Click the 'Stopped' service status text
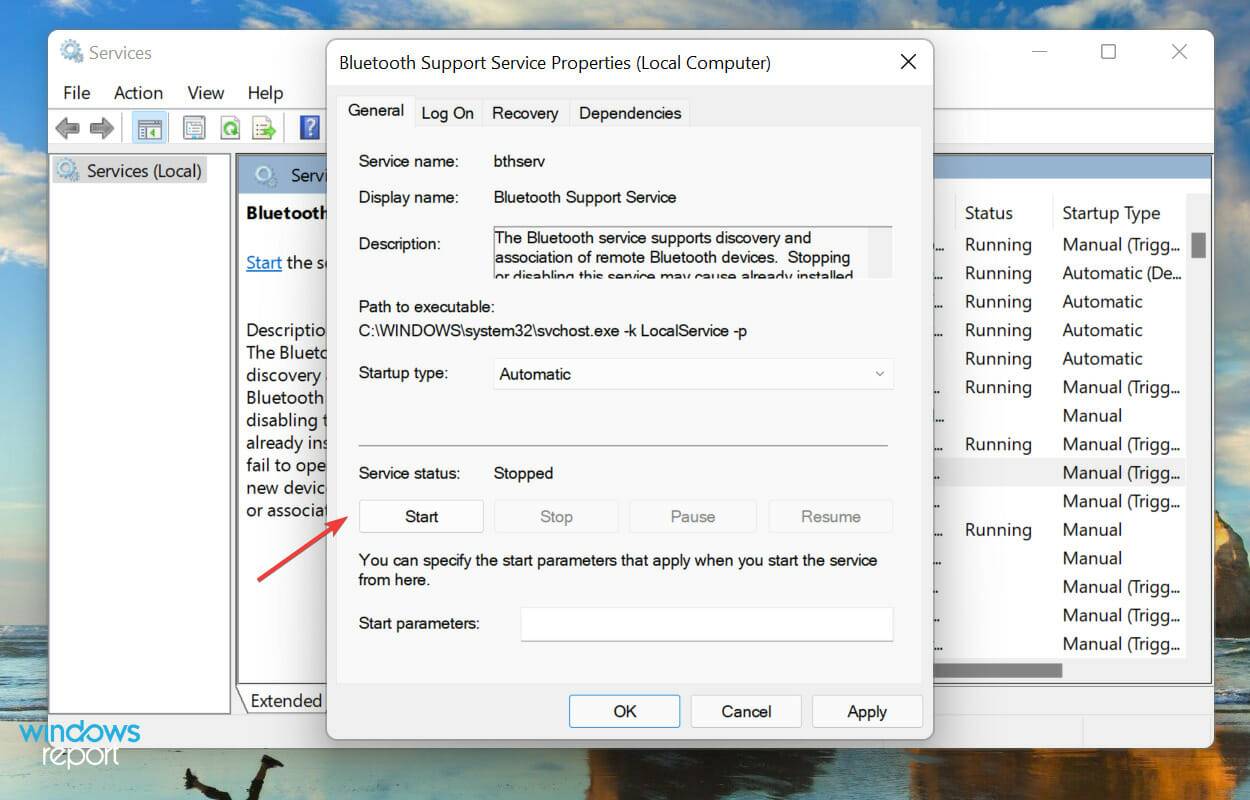 tap(523, 473)
